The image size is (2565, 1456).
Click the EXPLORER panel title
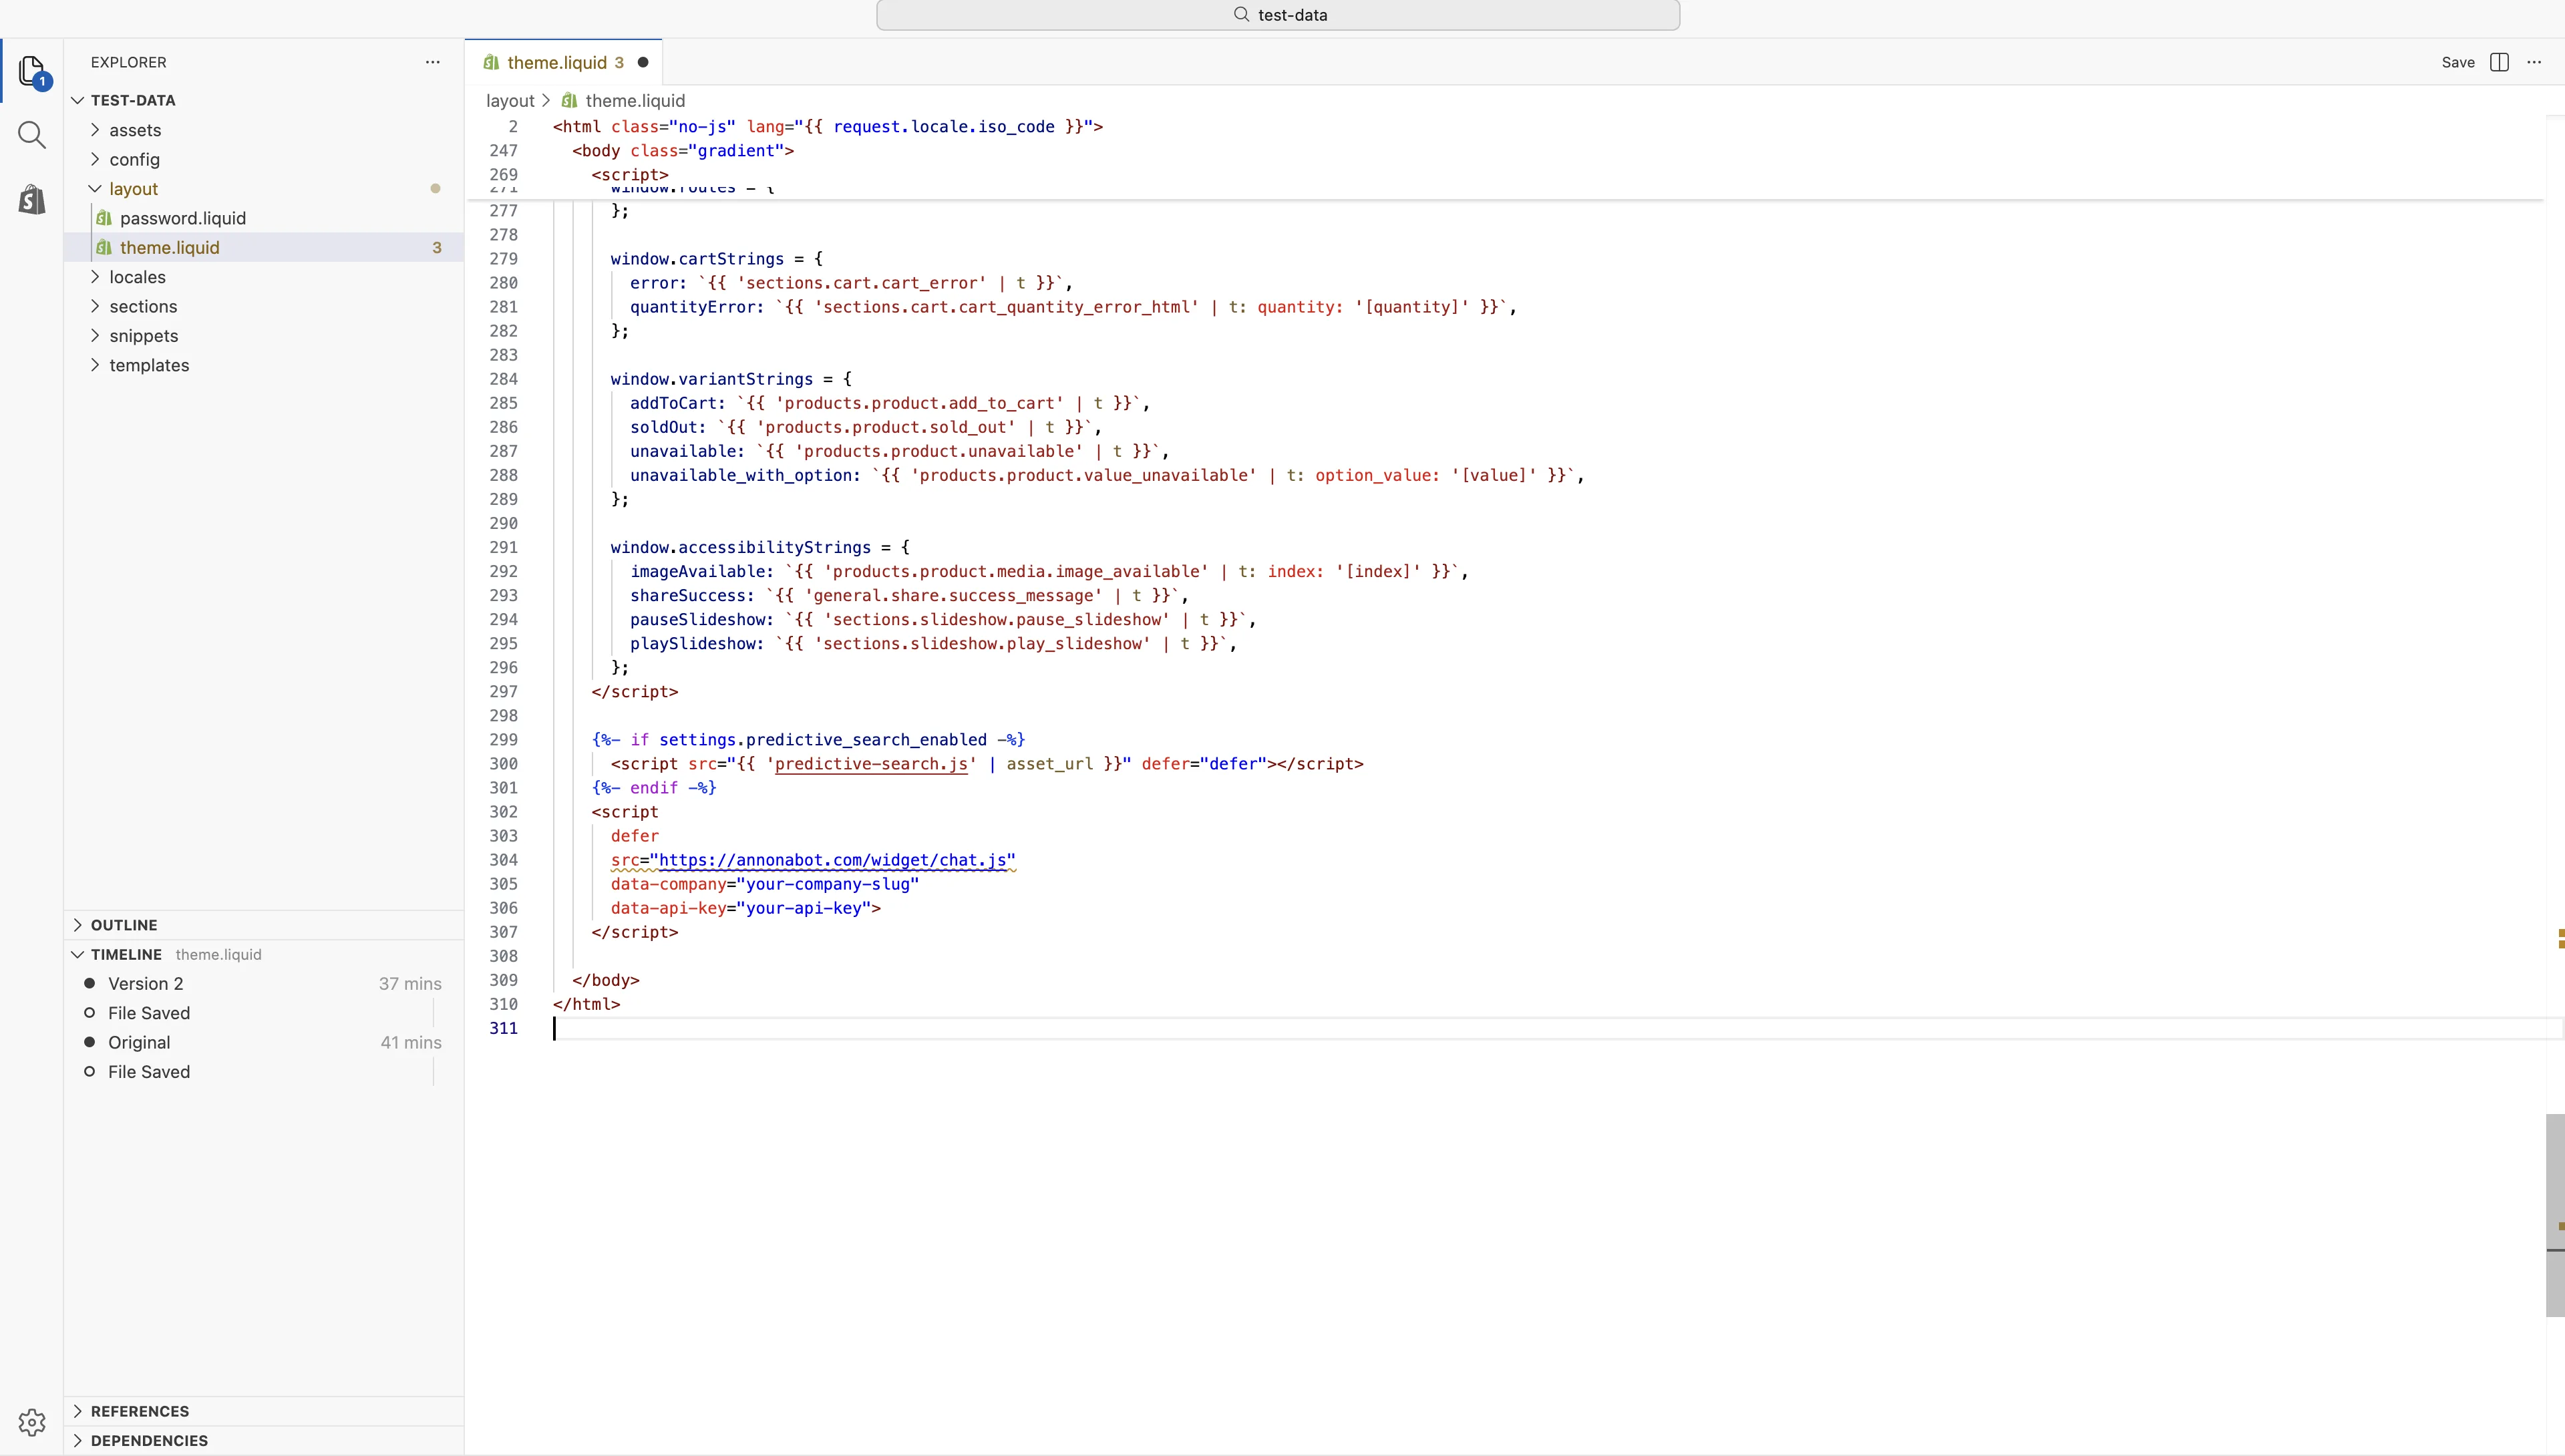click(129, 62)
